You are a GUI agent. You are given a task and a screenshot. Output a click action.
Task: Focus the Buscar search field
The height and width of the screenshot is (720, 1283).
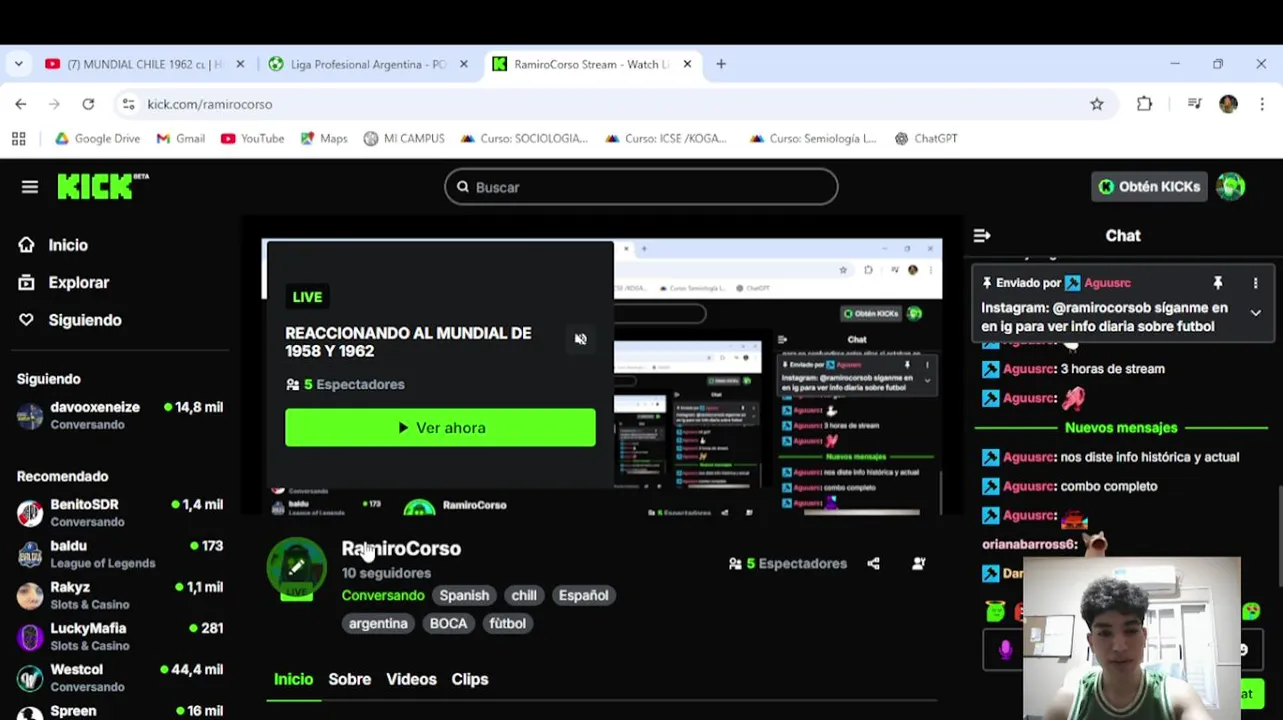641,187
